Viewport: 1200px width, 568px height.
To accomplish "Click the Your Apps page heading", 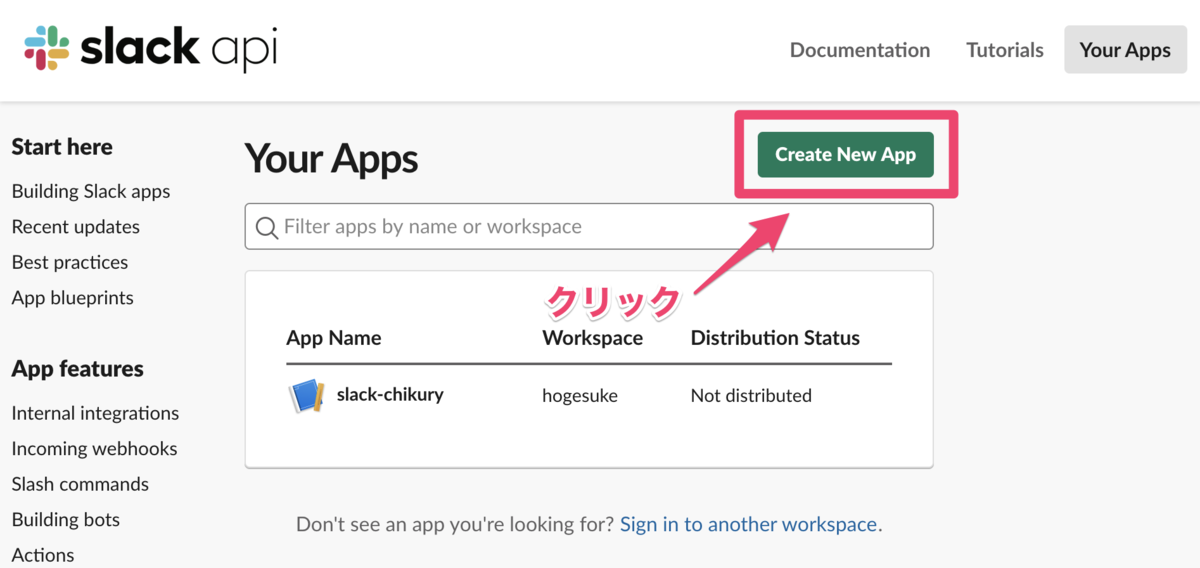I will tap(331, 159).
